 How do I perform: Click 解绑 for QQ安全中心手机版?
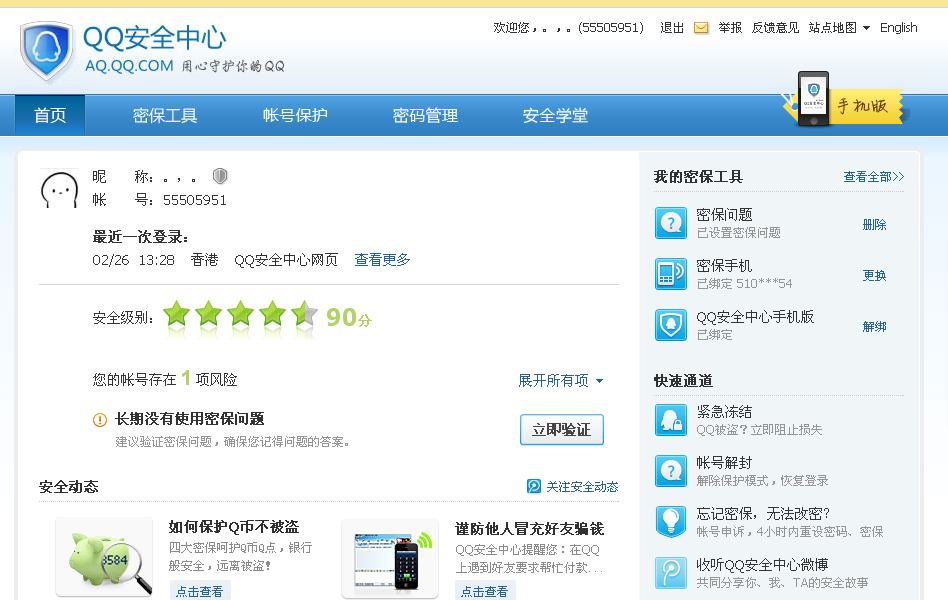tap(874, 327)
